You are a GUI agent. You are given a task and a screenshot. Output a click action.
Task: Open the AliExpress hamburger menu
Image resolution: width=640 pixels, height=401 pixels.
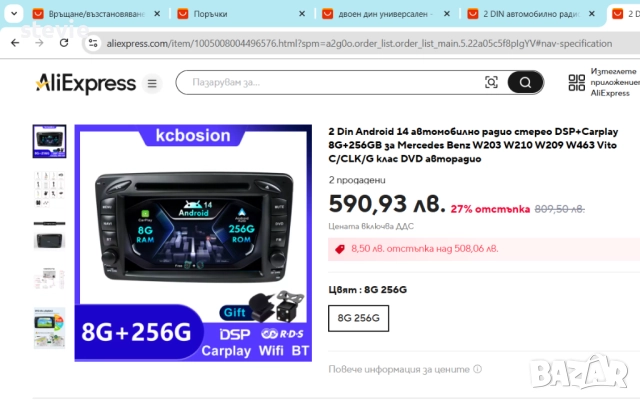pyautogui.click(x=152, y=83)
